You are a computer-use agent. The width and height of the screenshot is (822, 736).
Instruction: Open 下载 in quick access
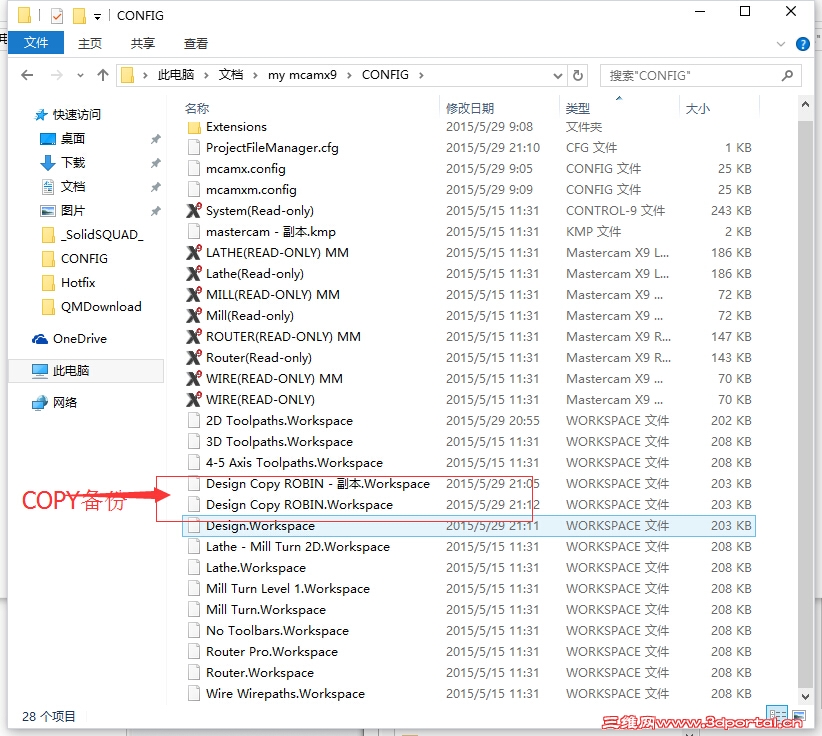[x=73, y=163]
